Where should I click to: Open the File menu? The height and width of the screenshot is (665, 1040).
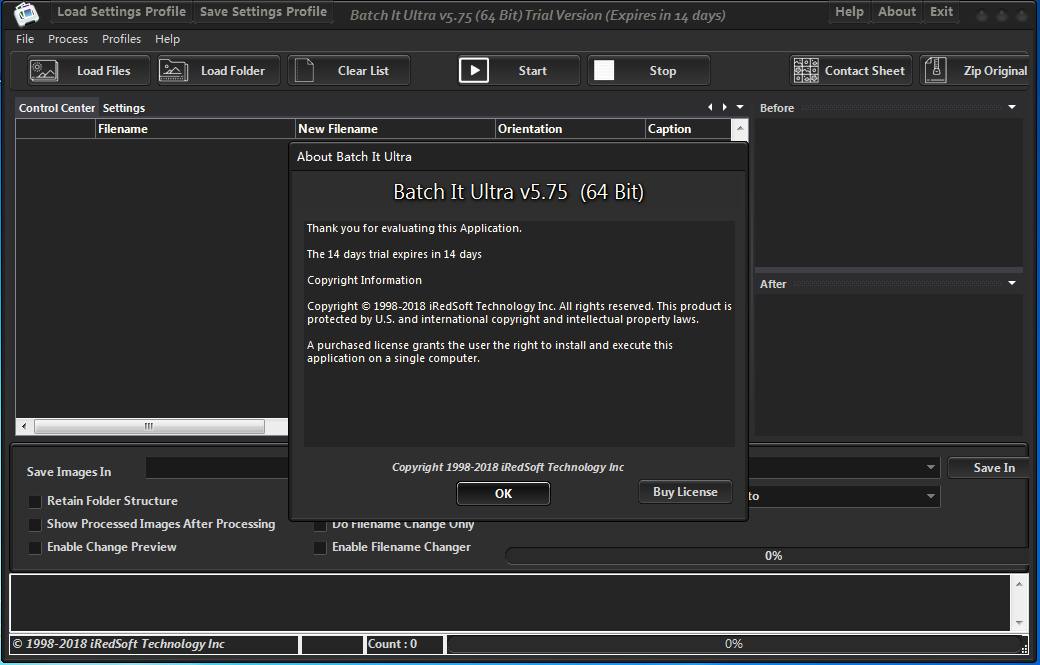coord(25,39)
